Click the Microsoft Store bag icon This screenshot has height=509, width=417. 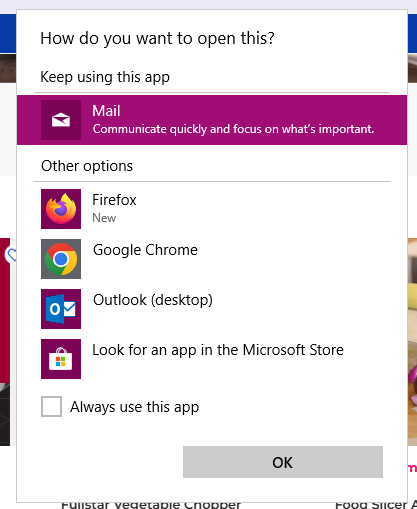61,359
